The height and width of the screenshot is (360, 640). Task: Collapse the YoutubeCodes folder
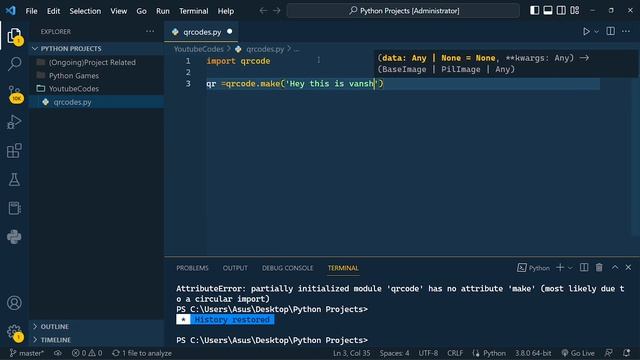(x=96, y=89)
